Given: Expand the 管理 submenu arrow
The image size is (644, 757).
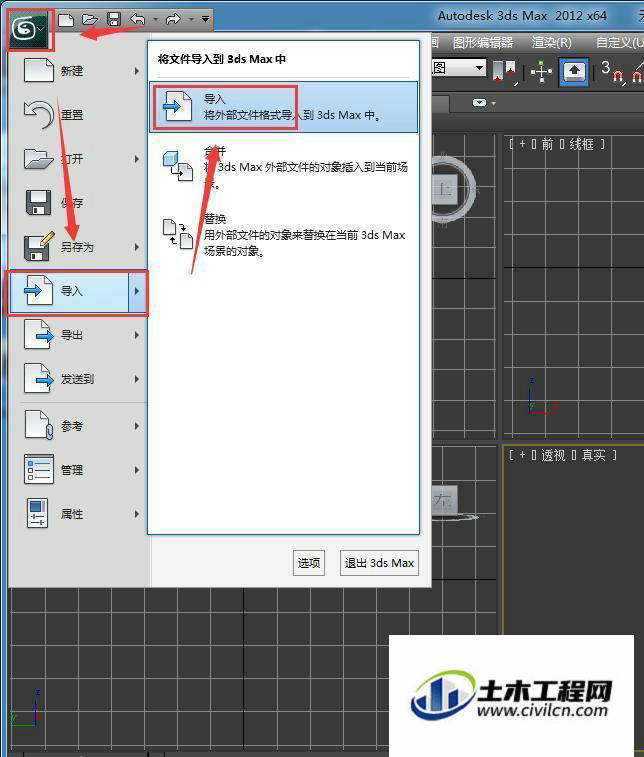Looking at the screenshot, I should click(x=137, y=470).
